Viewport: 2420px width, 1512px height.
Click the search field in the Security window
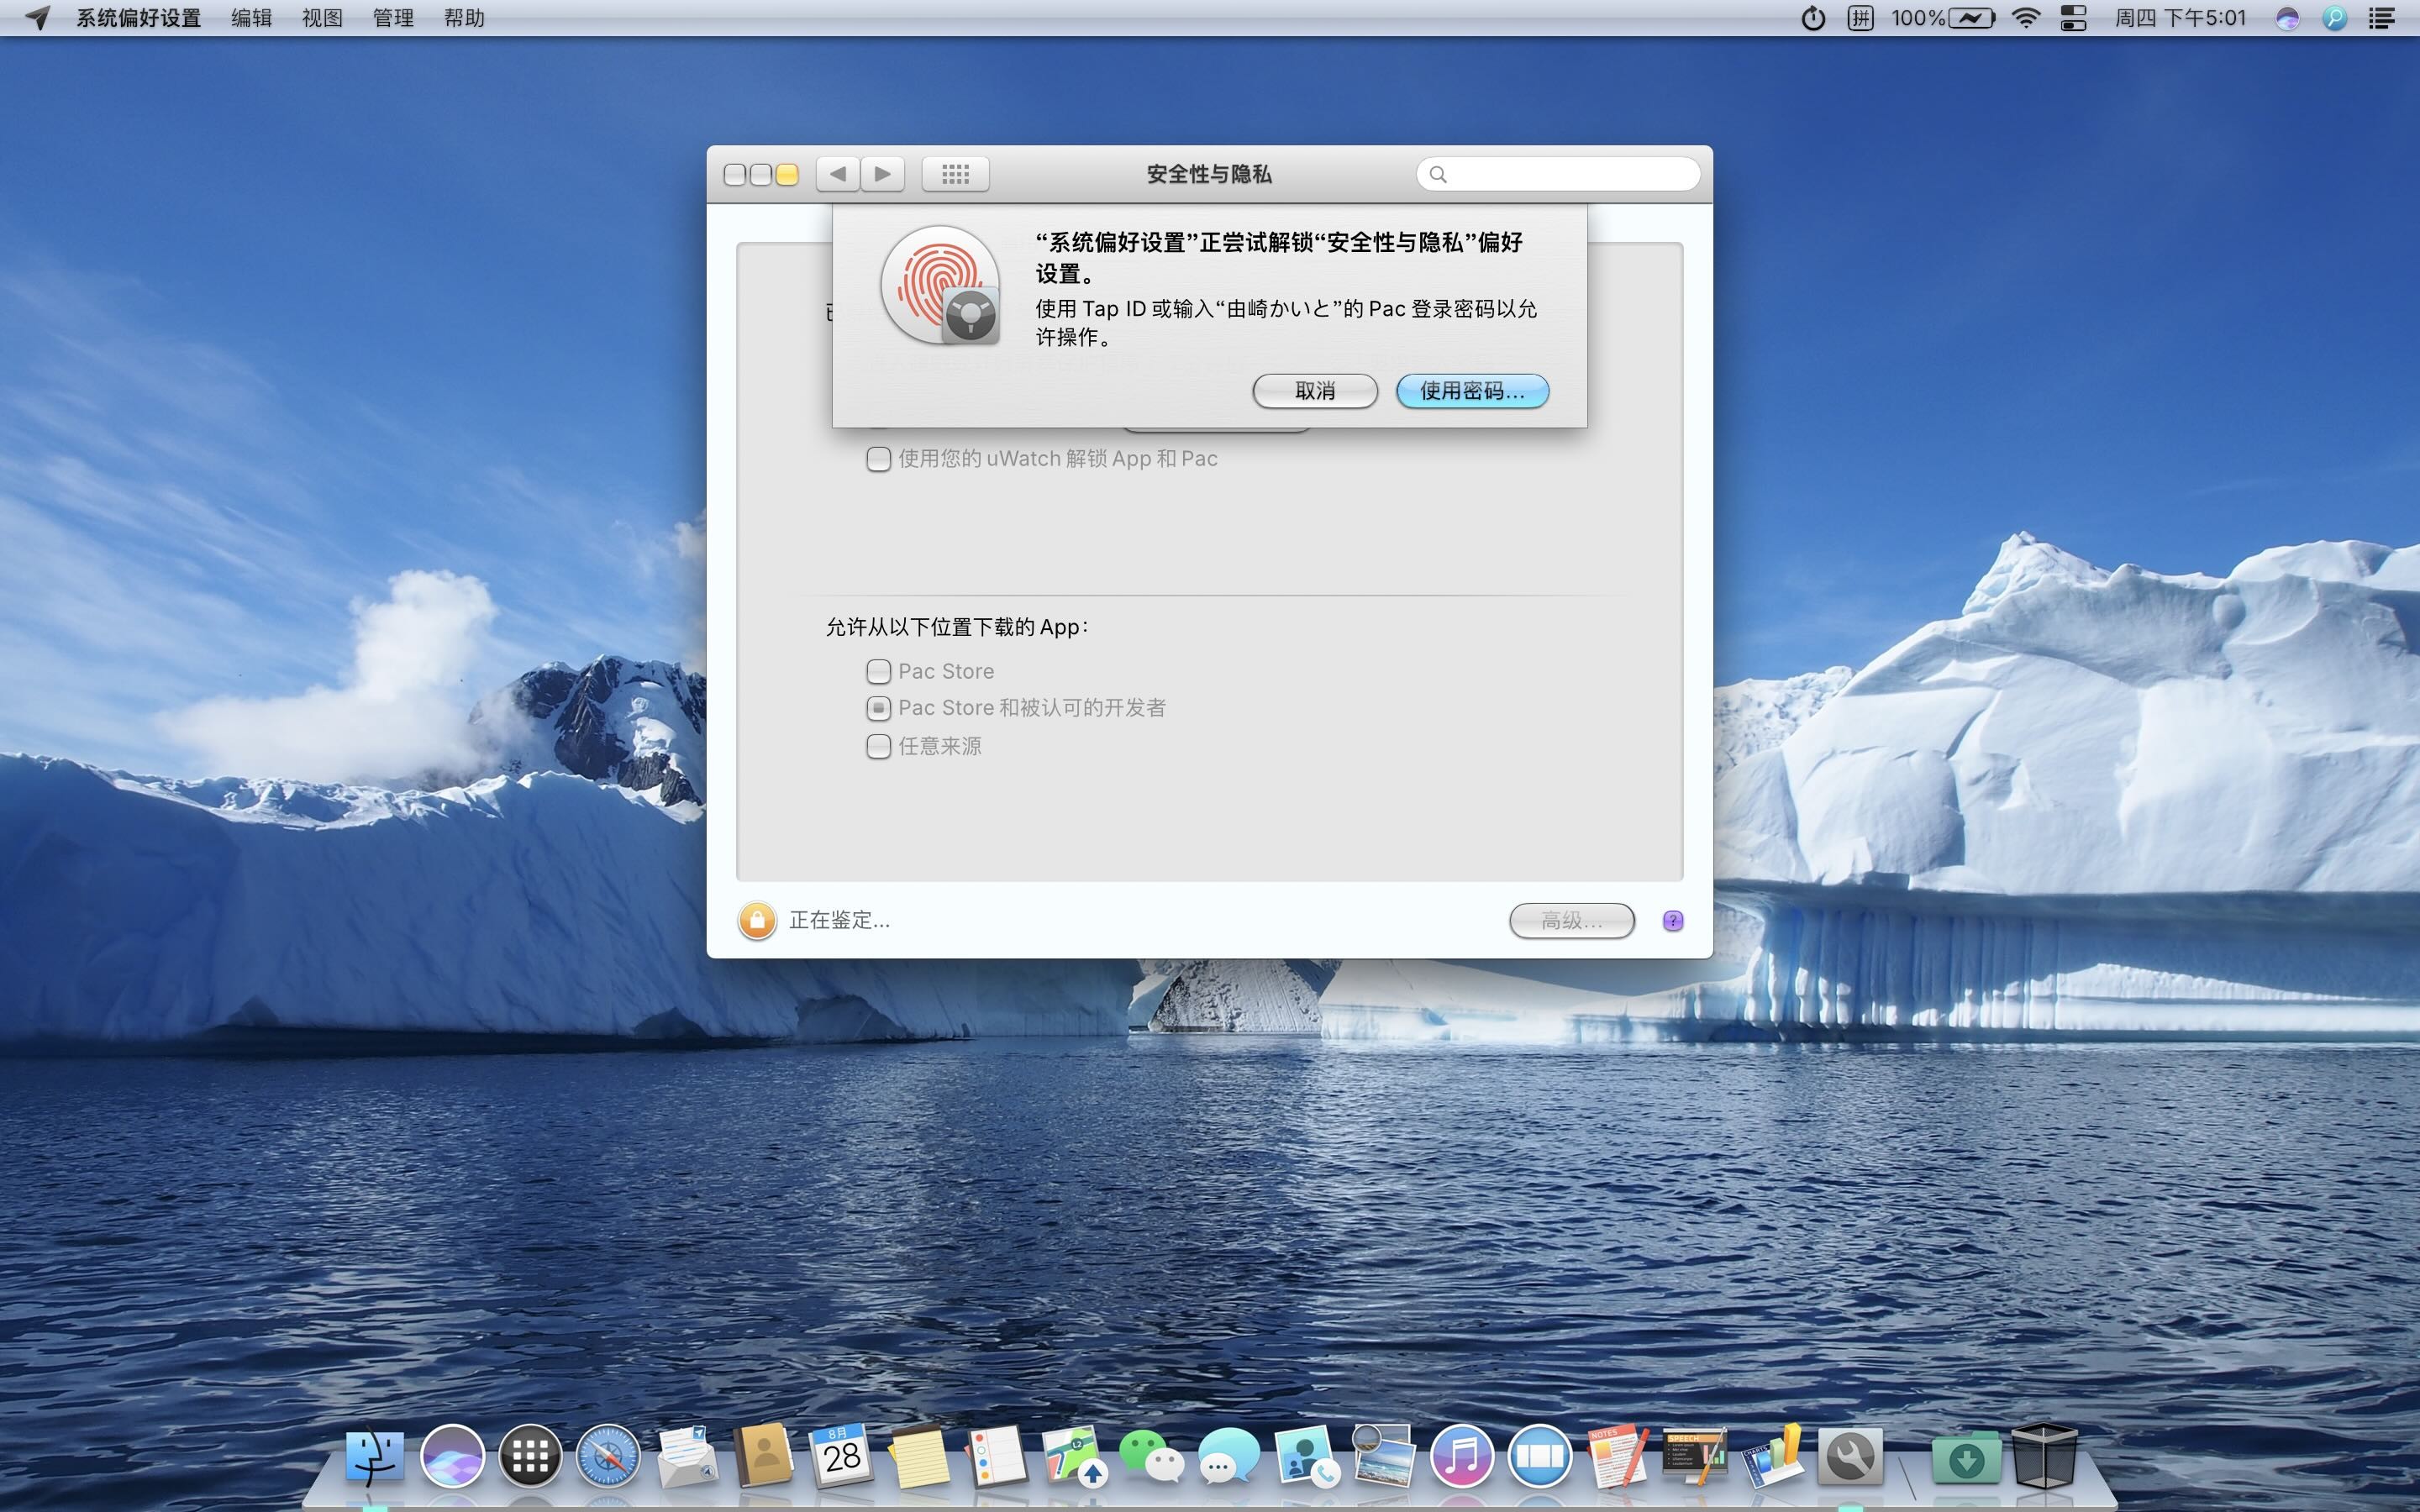(1557, 174)
